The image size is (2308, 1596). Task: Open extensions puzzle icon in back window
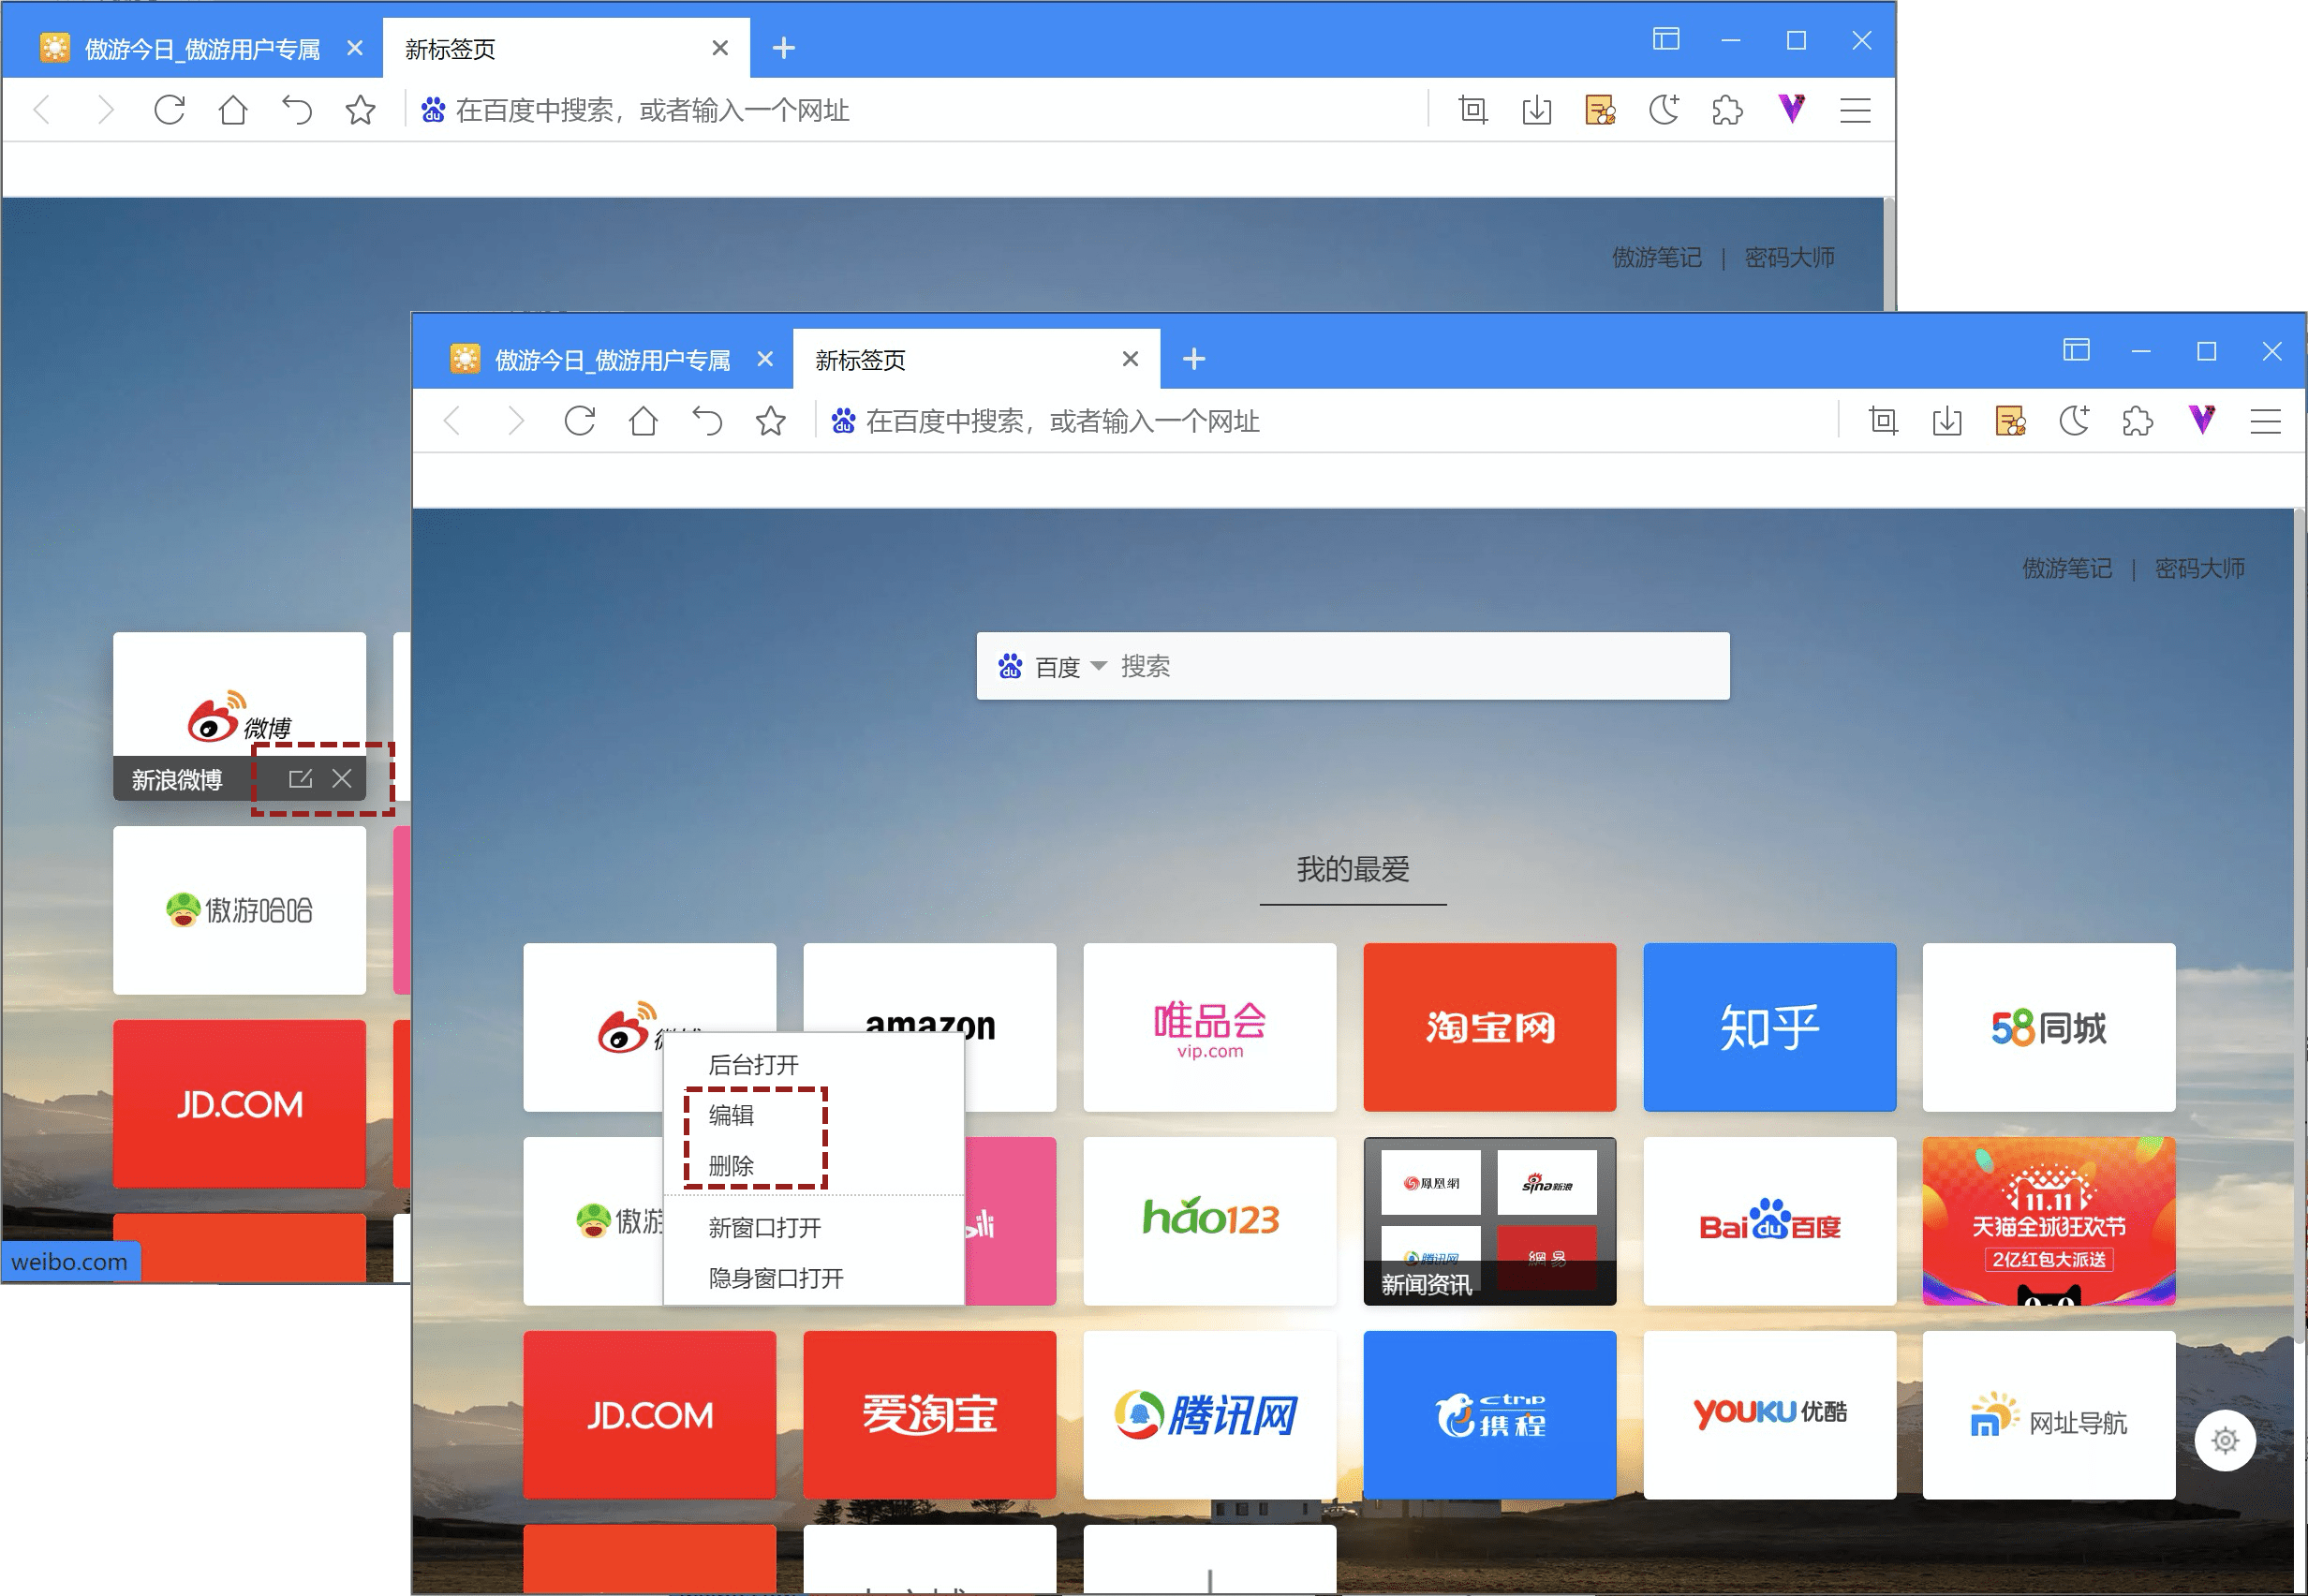1727,110
